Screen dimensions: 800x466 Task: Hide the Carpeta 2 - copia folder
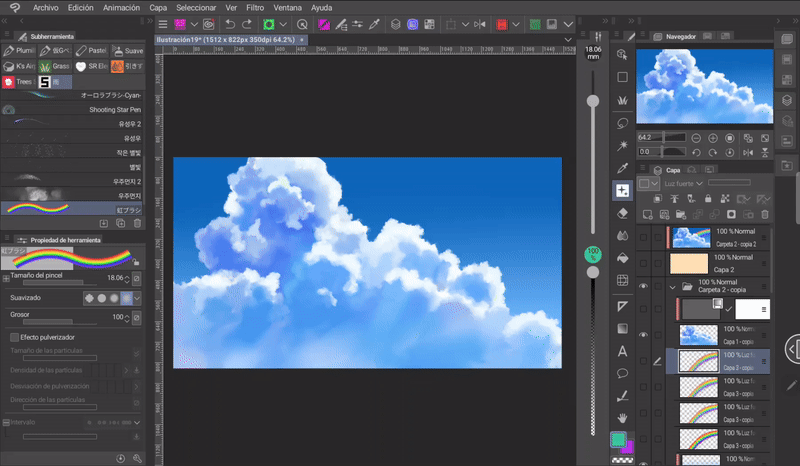tap(644, 286)
